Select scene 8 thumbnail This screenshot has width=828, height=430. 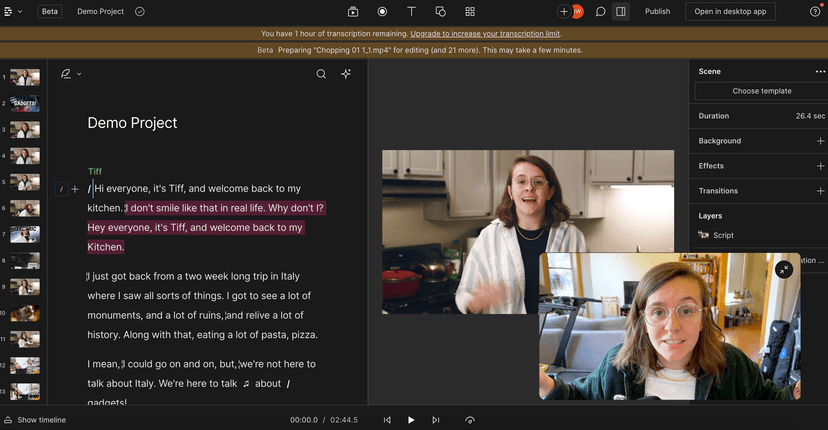[25, 260]
